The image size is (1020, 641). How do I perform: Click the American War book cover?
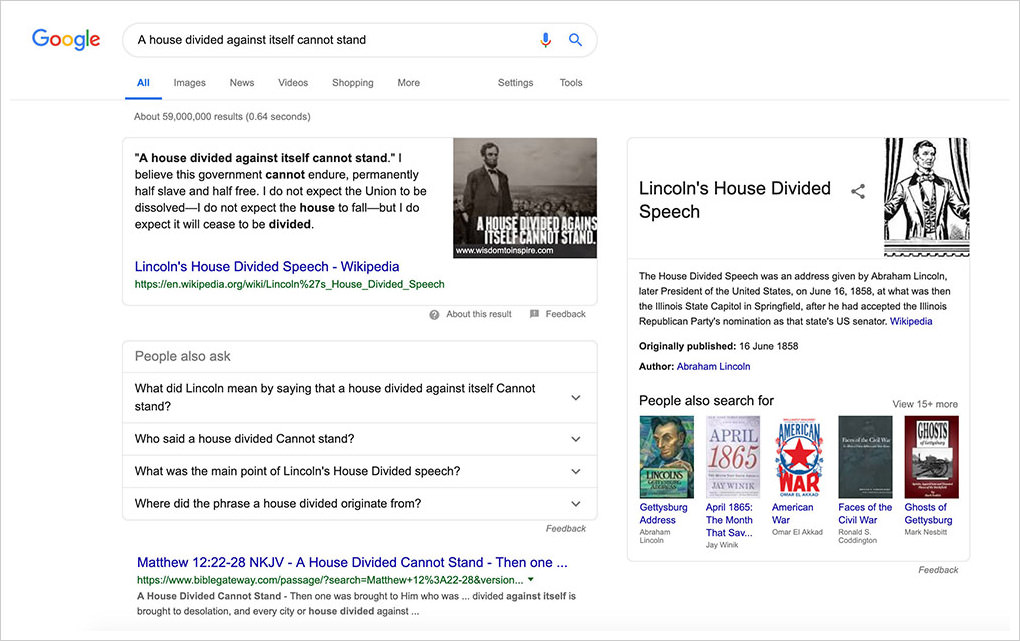[x=799, y=457]
